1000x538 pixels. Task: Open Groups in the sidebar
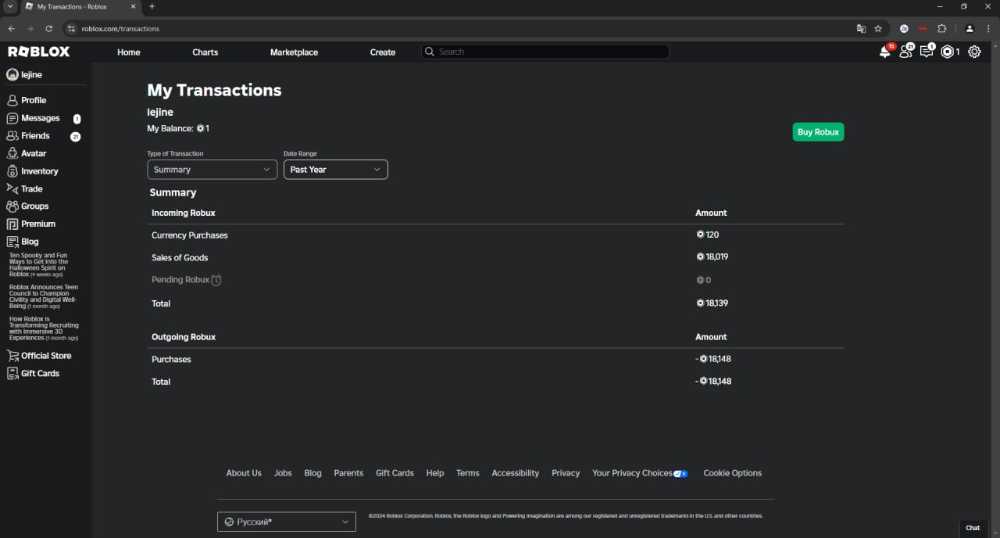coord(34,207)
